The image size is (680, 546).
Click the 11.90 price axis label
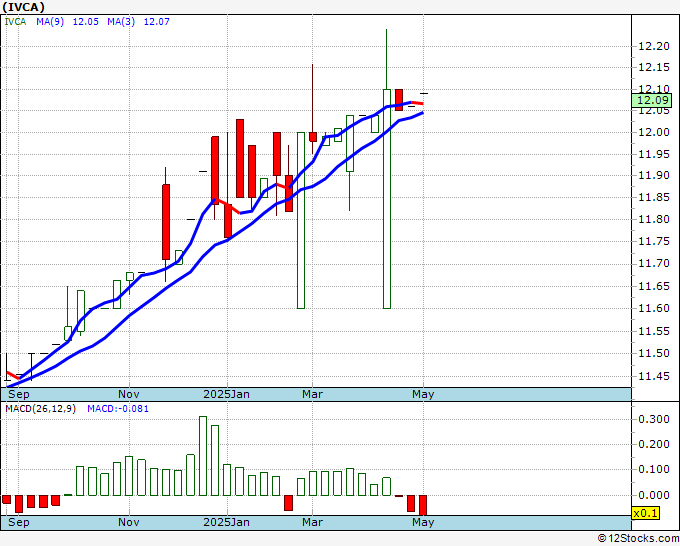click(654, 176)
